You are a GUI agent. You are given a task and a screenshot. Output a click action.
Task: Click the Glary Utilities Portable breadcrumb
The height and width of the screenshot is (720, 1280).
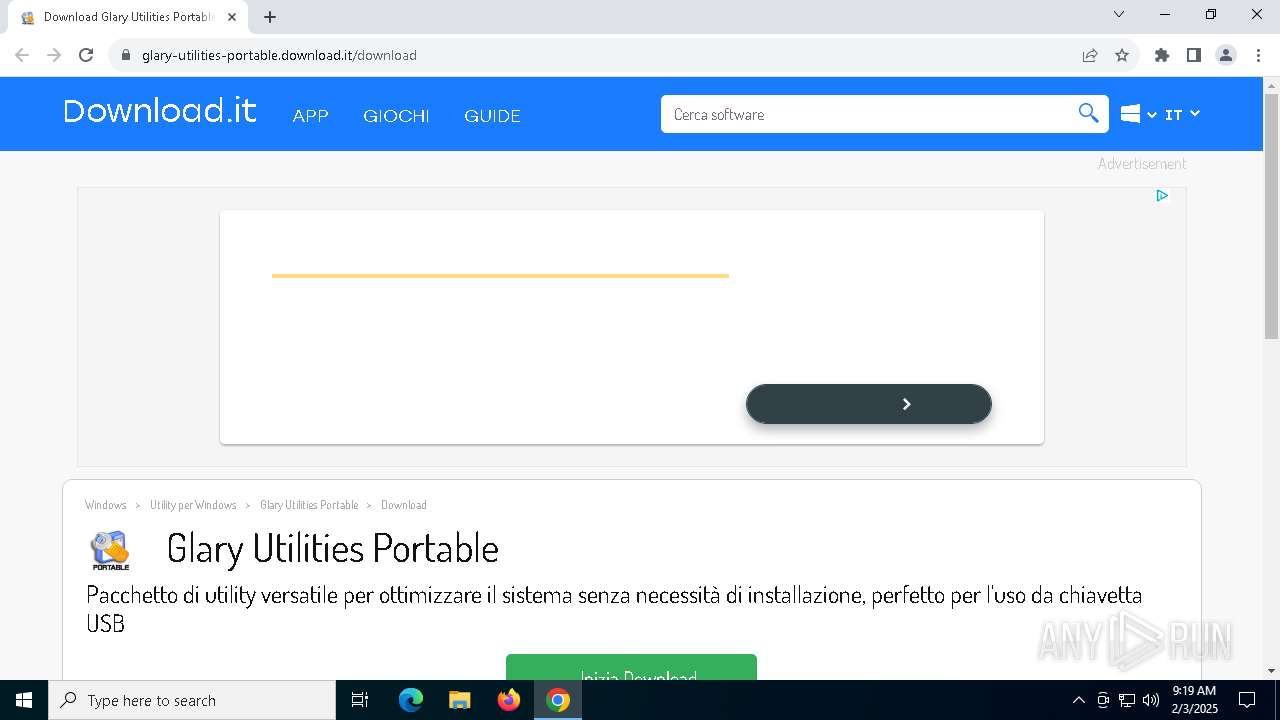[x=309, y=505]
